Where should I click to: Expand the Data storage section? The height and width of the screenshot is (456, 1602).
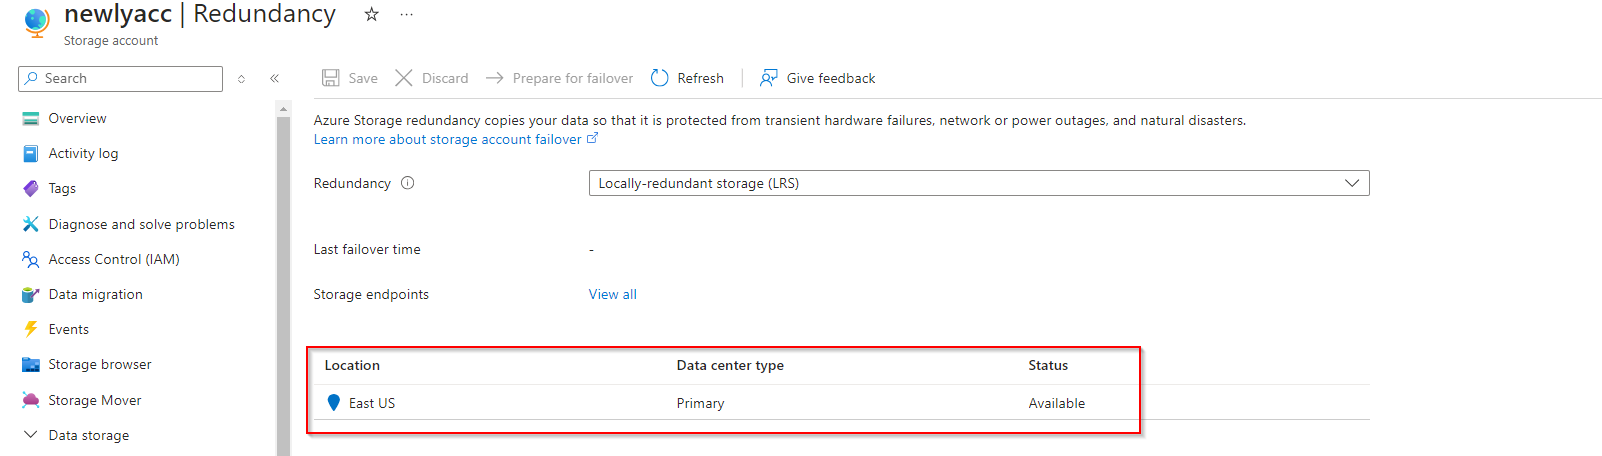pos(31,435)
